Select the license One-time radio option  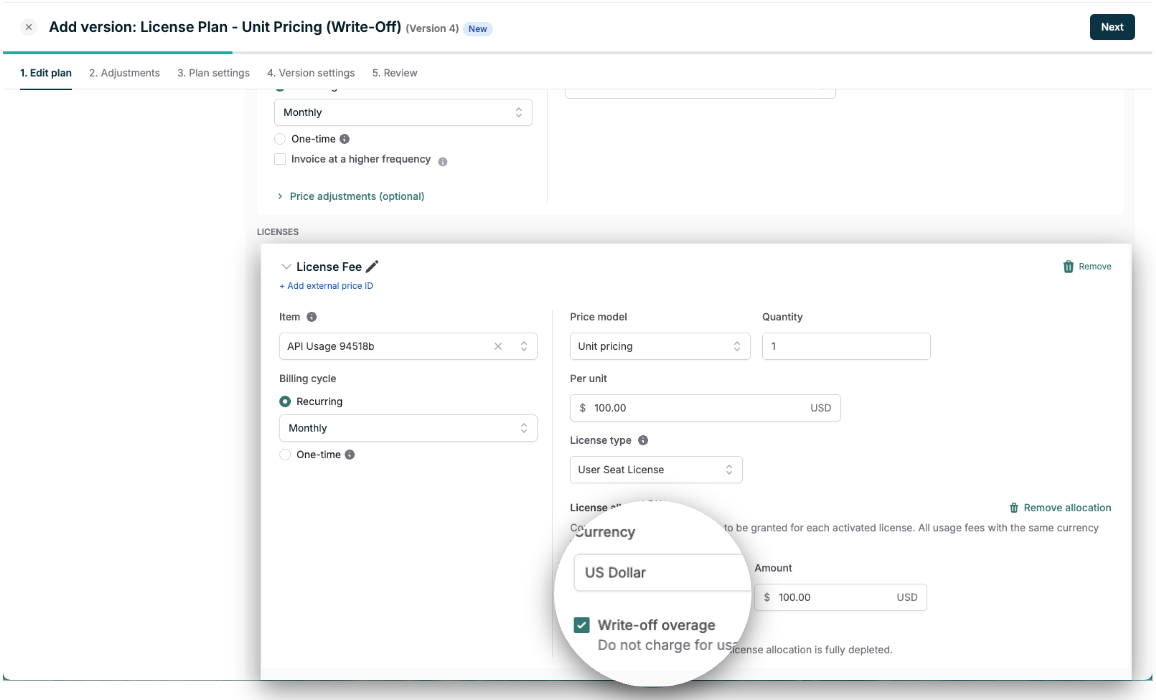coord(285,454)
